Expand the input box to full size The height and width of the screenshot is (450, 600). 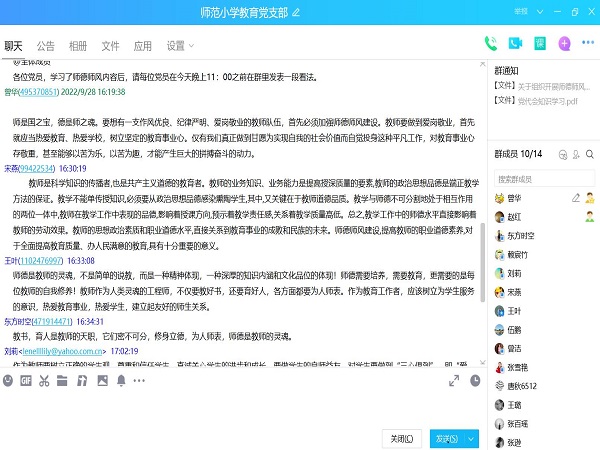455,380
